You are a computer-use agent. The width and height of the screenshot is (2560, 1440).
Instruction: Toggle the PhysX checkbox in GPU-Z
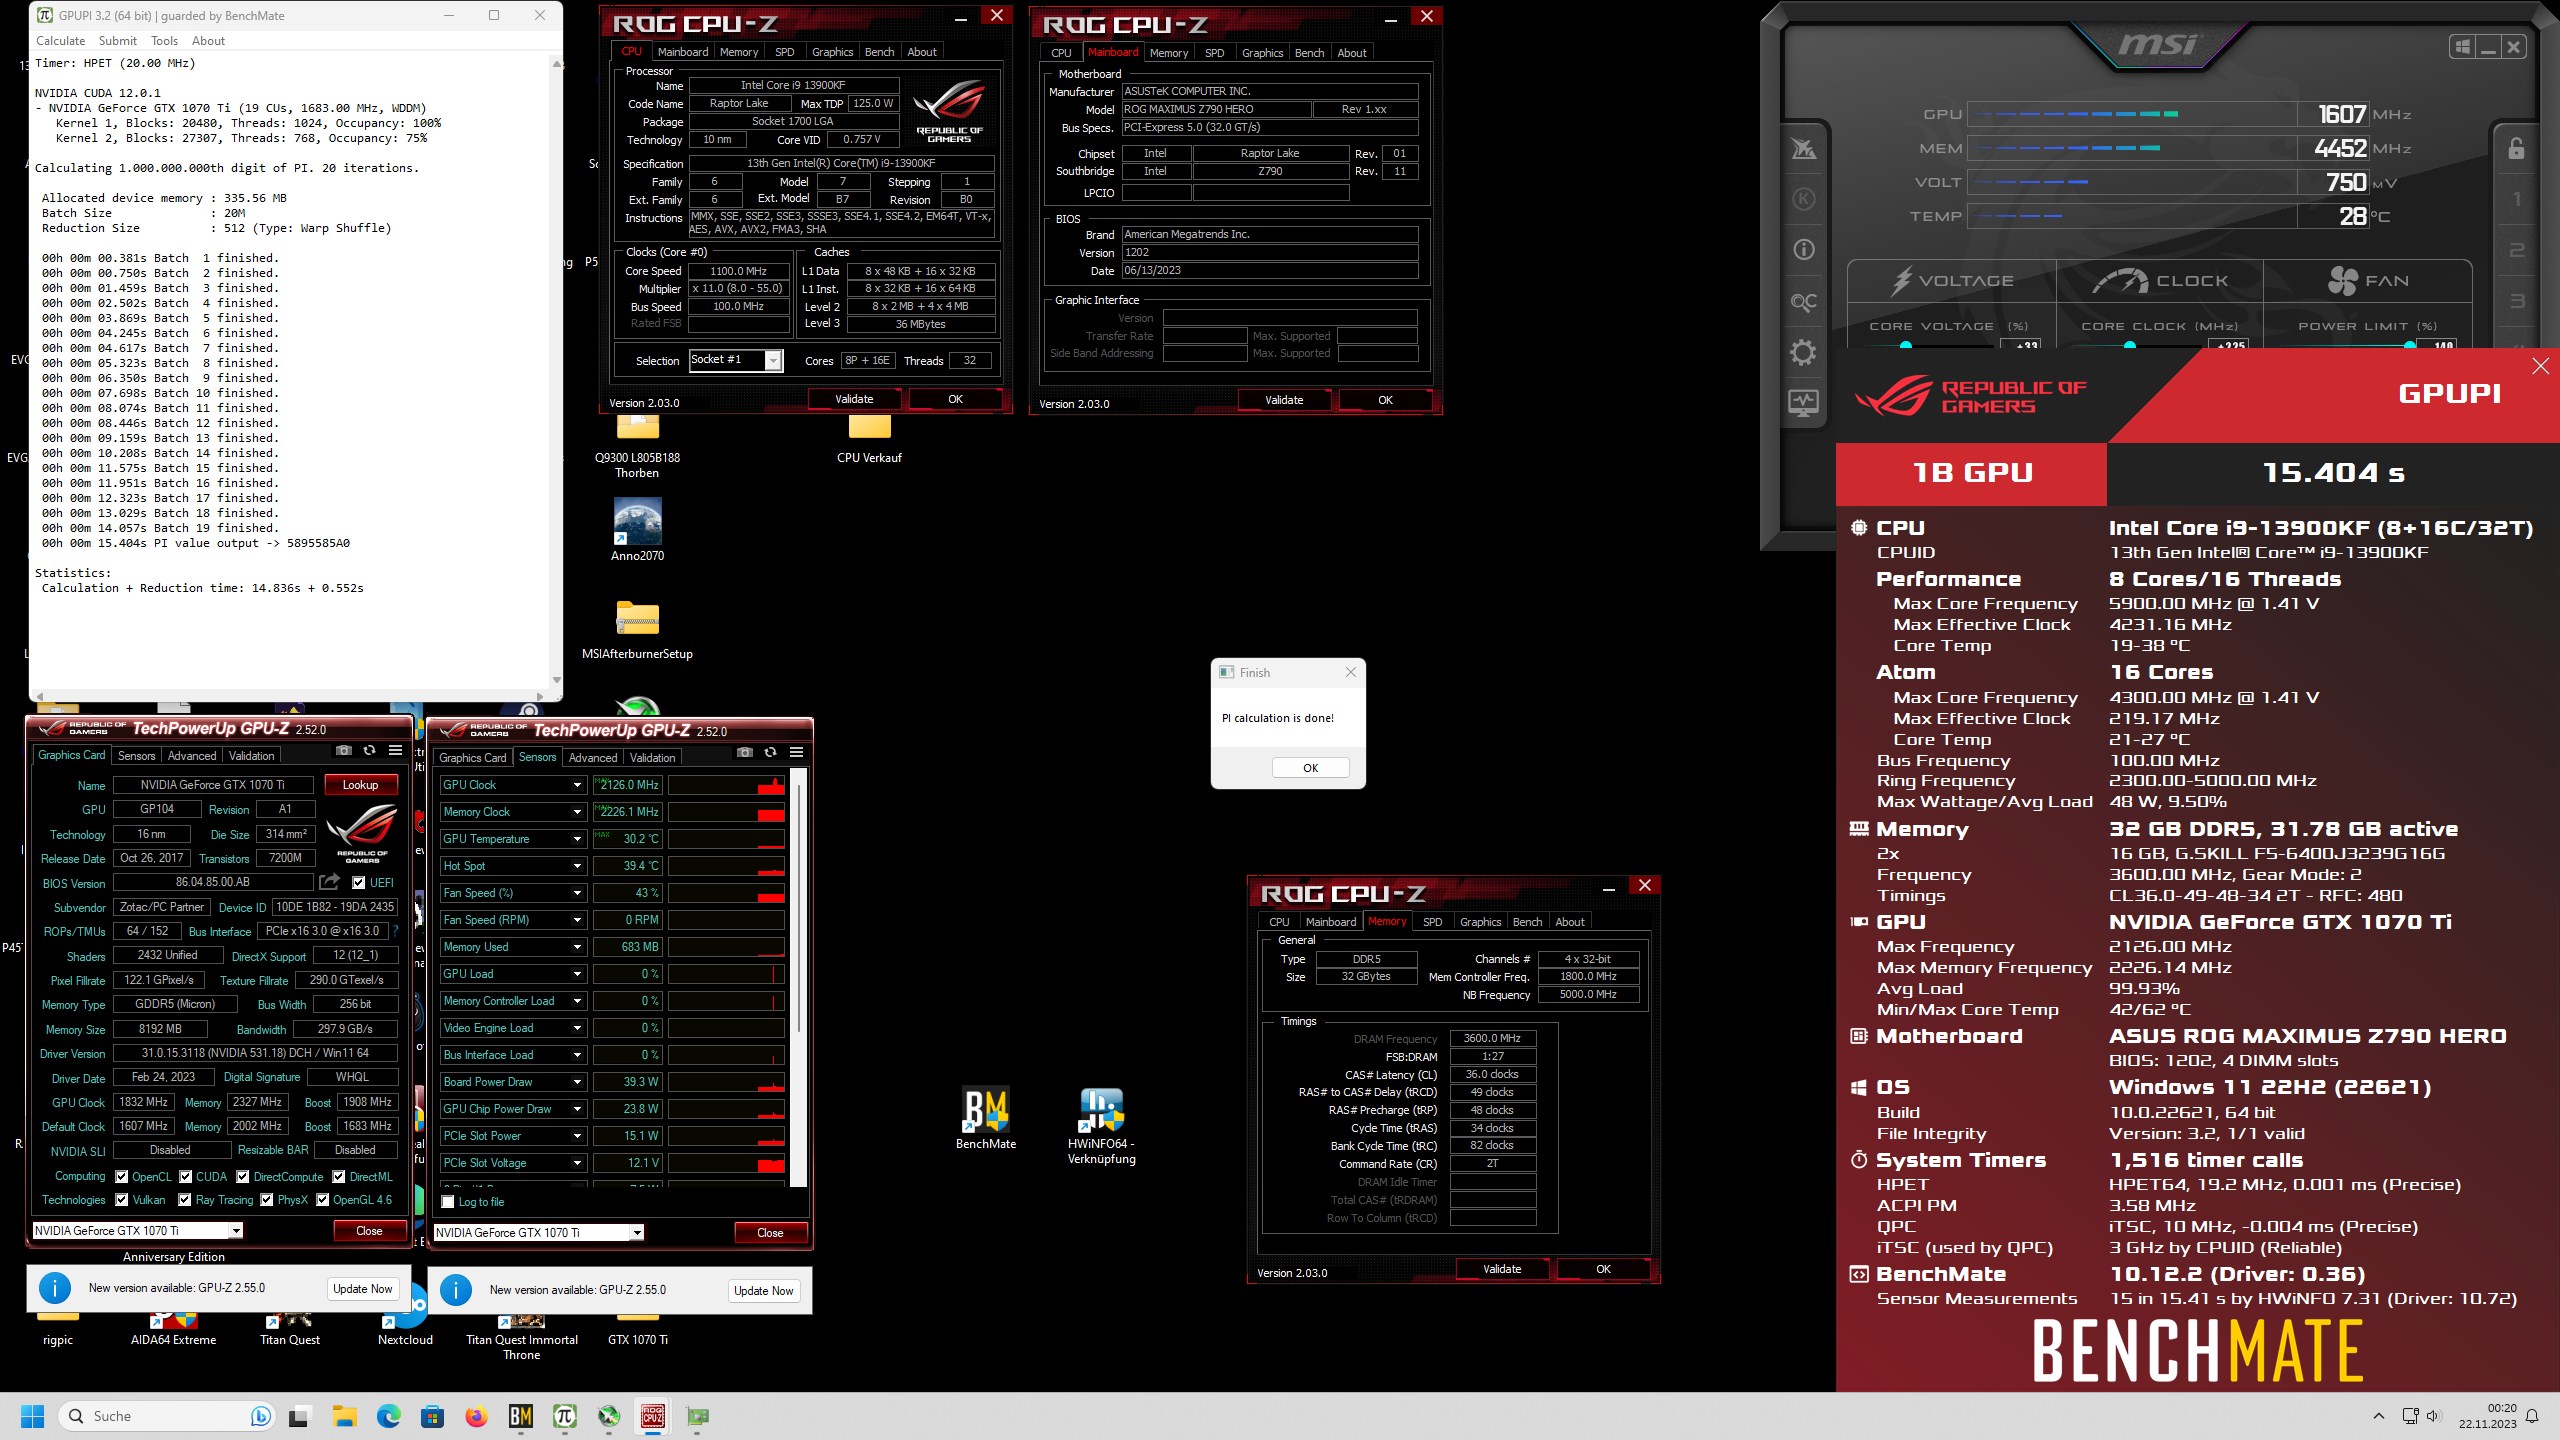[x=267, y=1200]
